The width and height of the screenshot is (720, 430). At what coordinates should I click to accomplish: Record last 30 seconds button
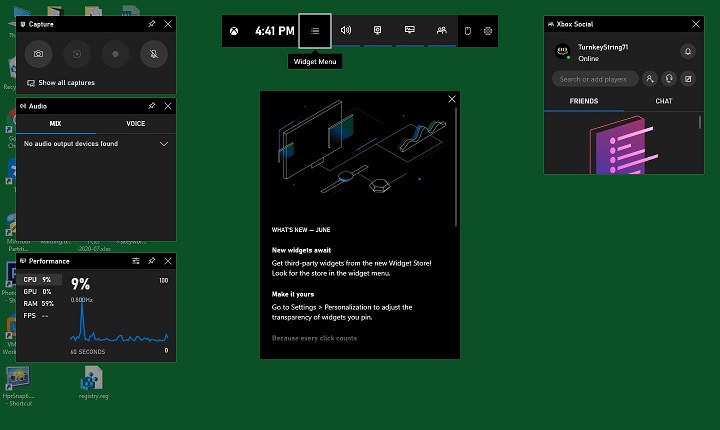tap(77, 54)
